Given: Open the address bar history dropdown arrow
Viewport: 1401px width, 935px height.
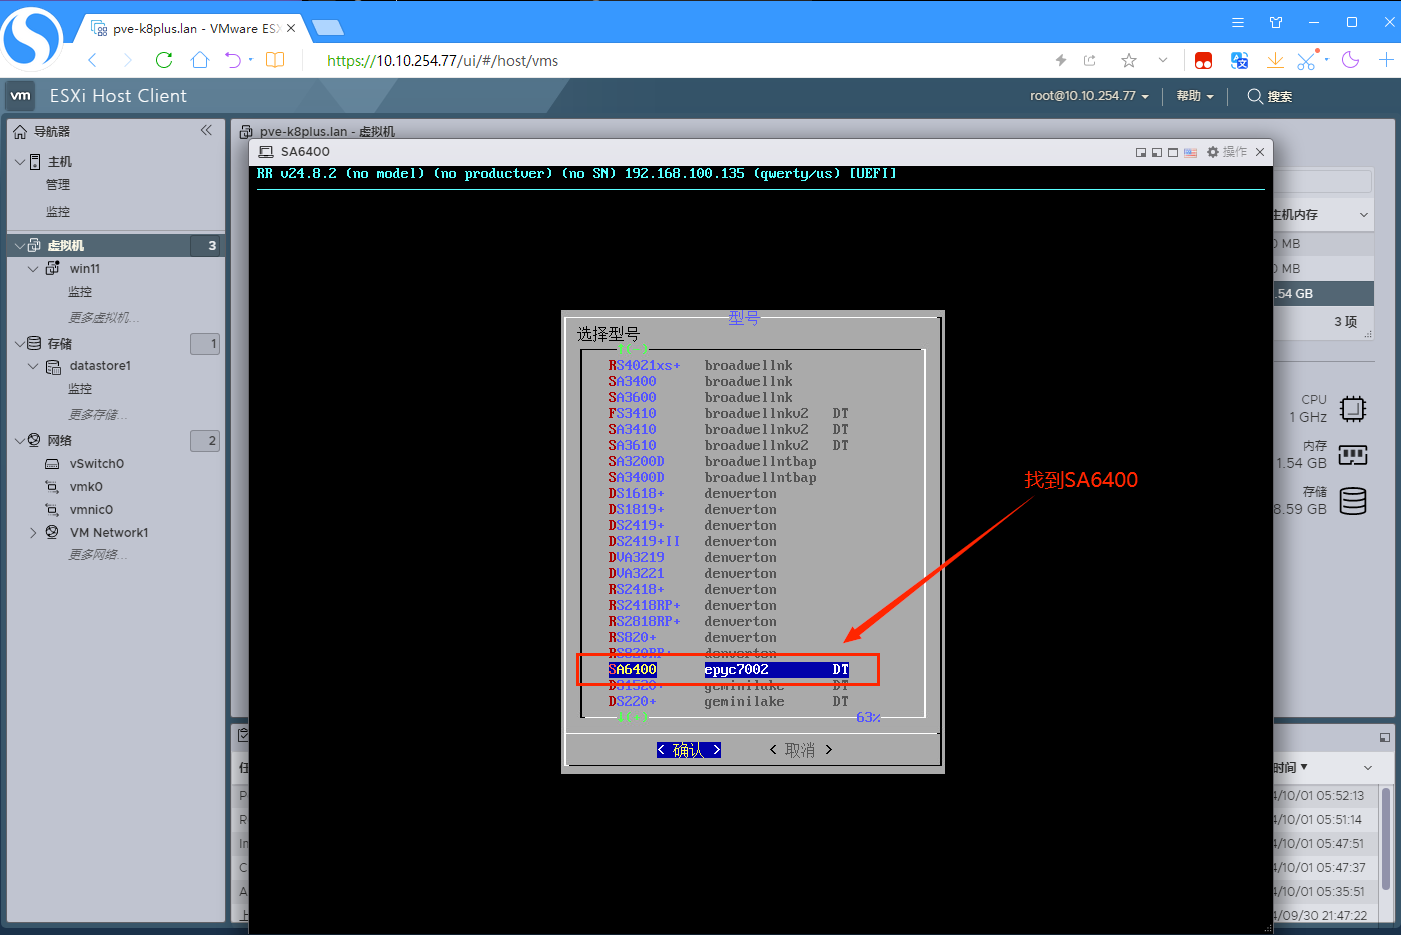Looking at the screenshot, I should [1163, 60].
